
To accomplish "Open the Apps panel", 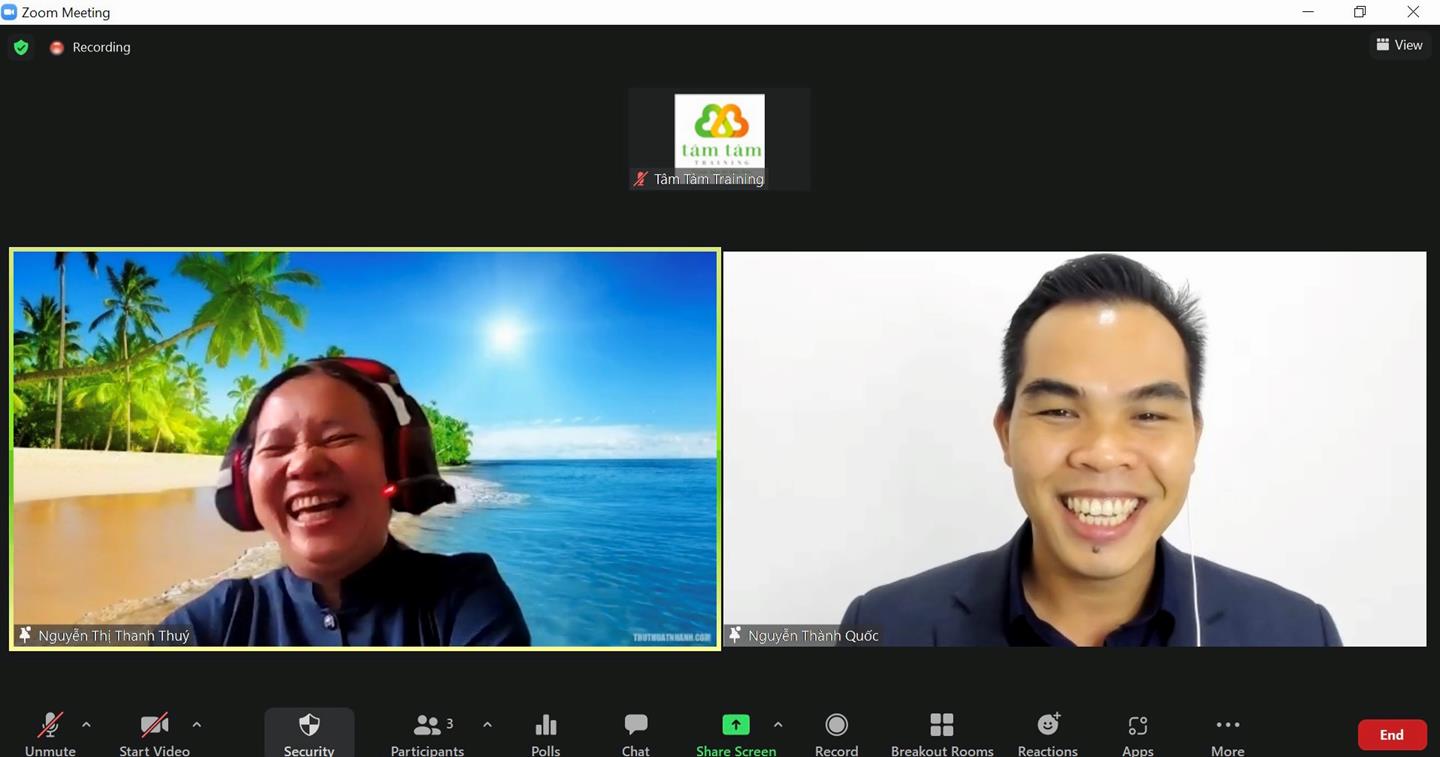I will tap(1137, 732).
